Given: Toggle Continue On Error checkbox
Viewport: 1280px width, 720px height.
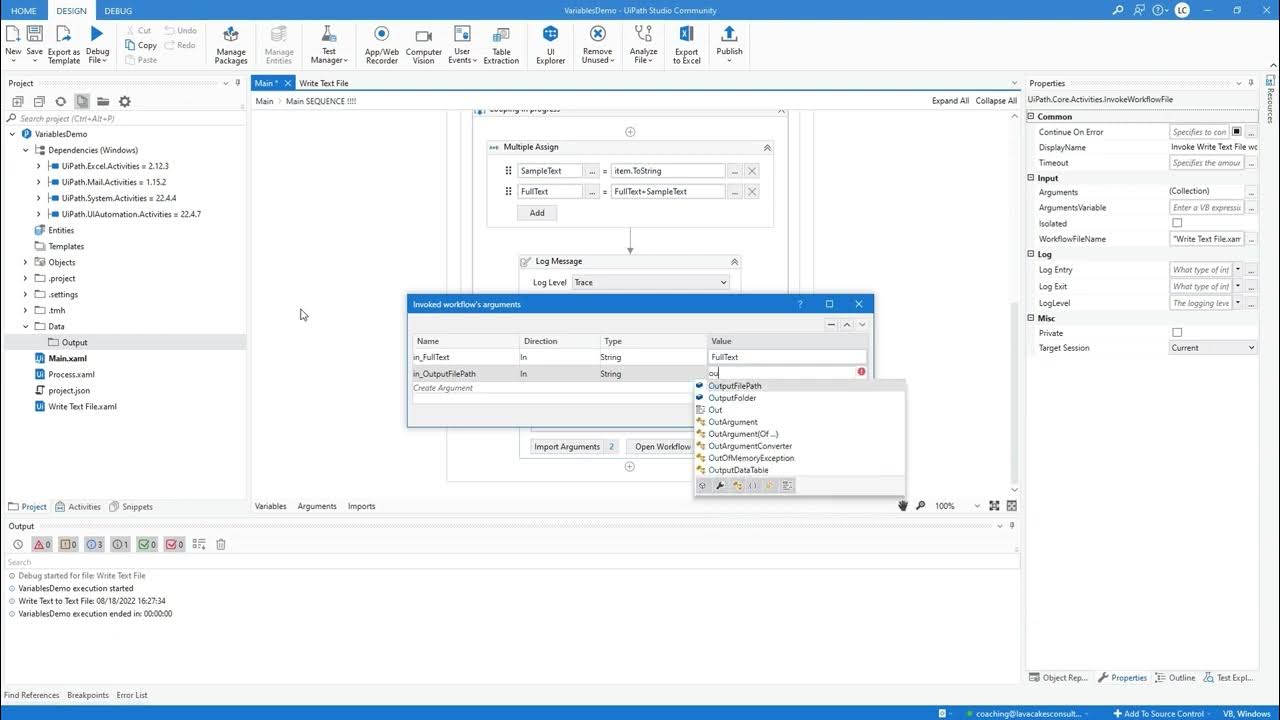Looking at the screenshot, I should (x=1236, y=131).
